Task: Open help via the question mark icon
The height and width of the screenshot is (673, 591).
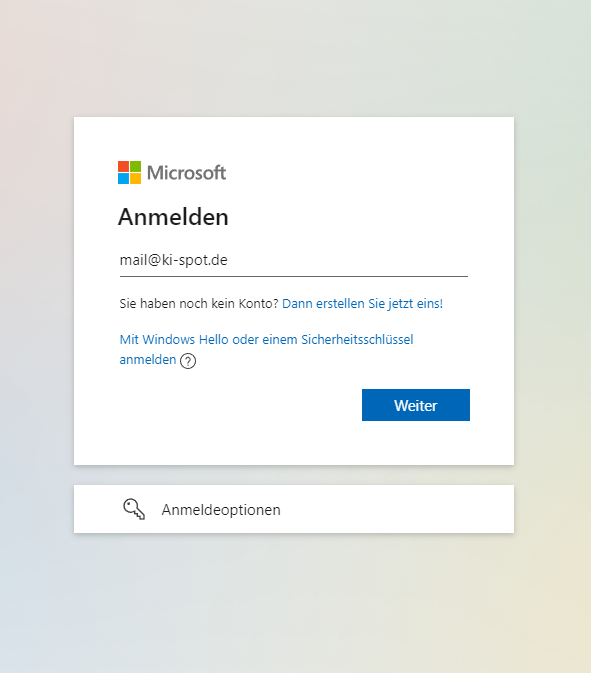Action: point(188,361)
